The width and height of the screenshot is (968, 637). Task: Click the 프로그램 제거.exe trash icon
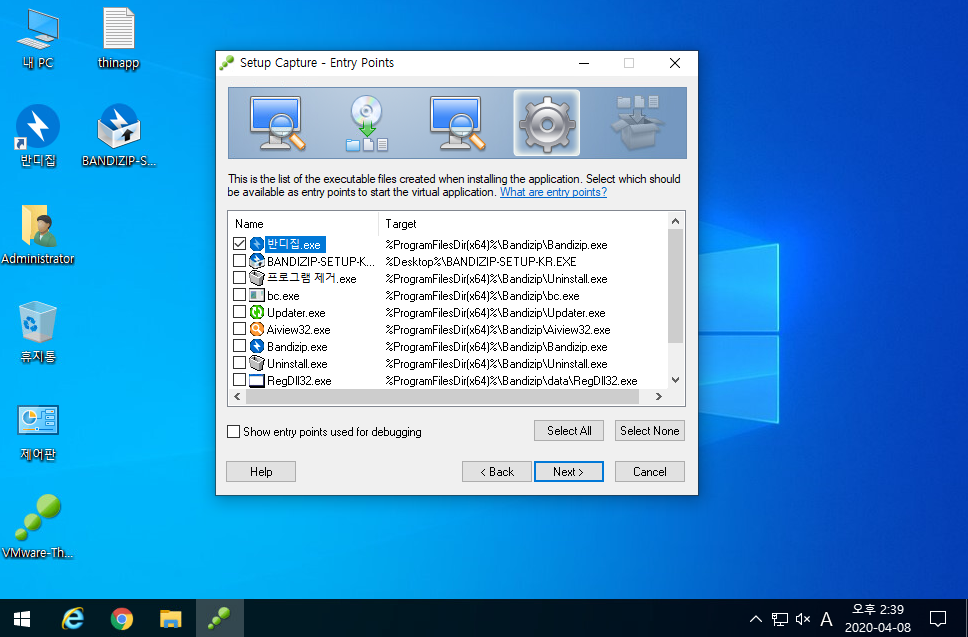[257, 278]
